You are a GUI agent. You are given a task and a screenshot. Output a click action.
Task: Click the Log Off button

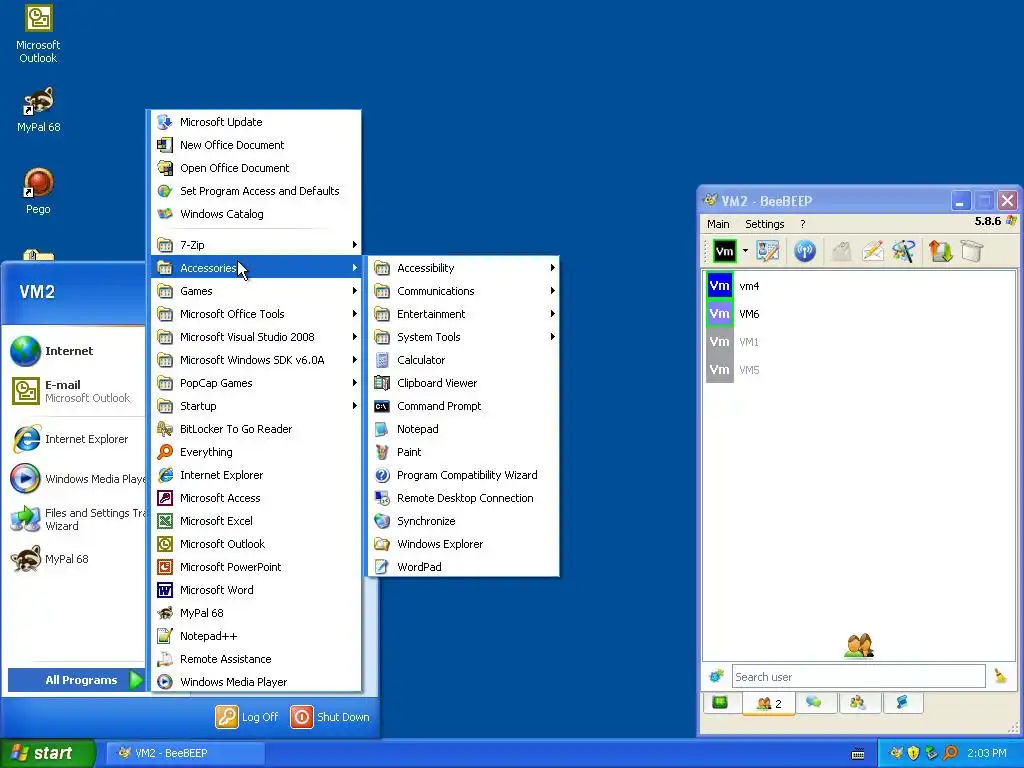pyautogui.click(x=247, y=716)
